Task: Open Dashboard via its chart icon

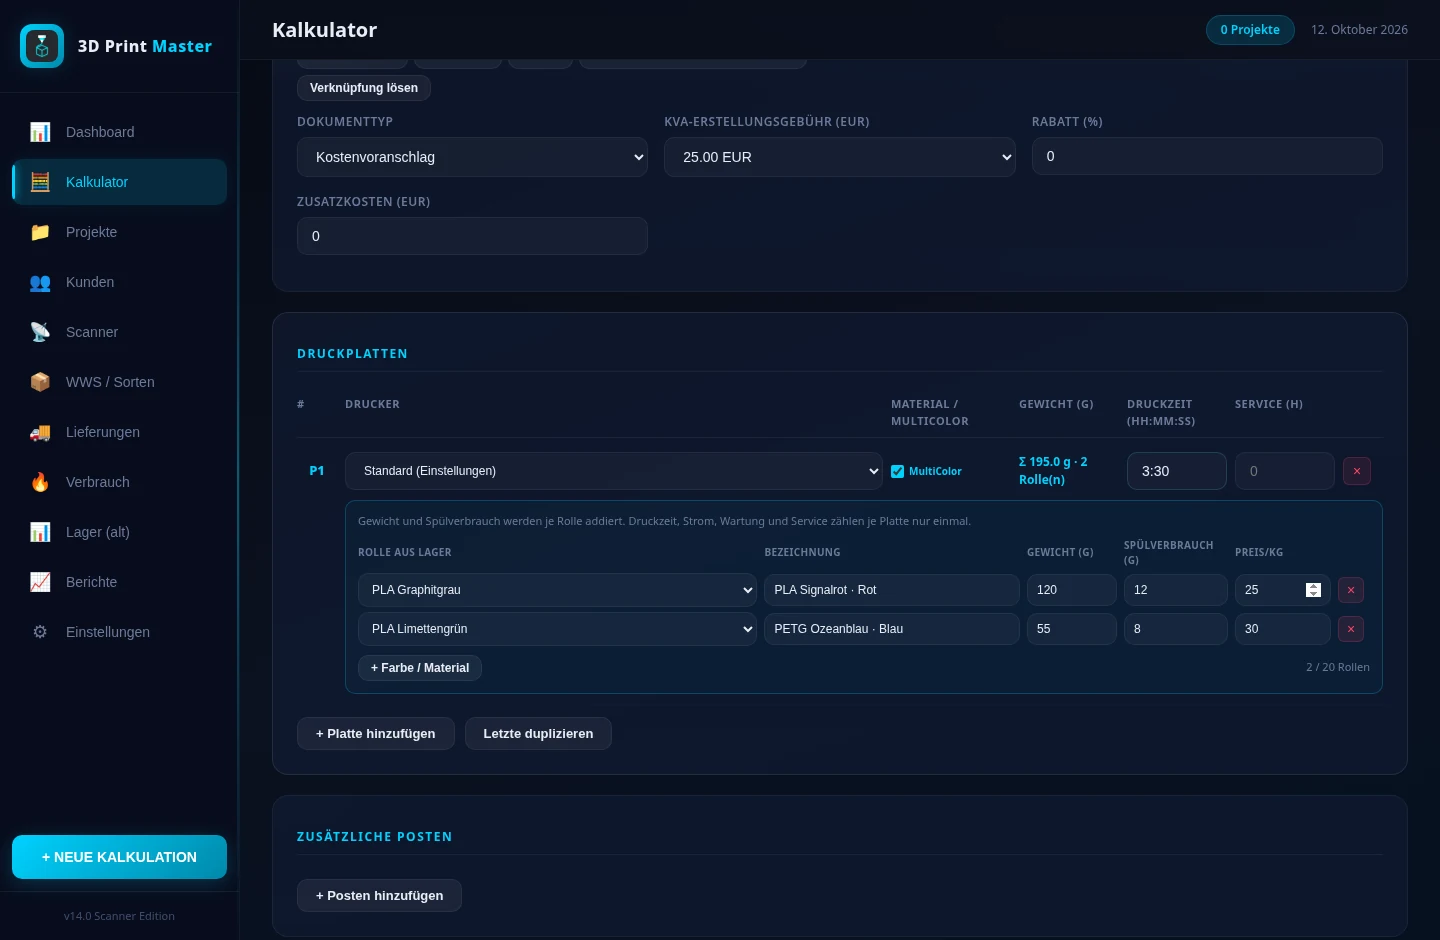Action: [x=40, y=132]
